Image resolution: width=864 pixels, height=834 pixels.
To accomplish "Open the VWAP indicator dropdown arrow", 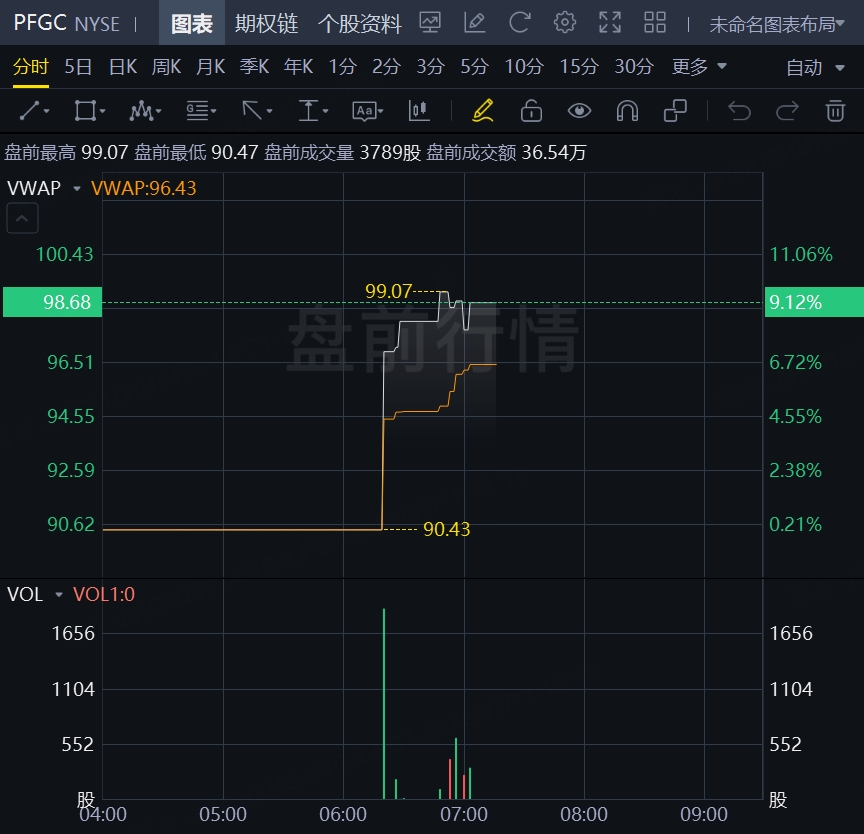I will point(76,188).
